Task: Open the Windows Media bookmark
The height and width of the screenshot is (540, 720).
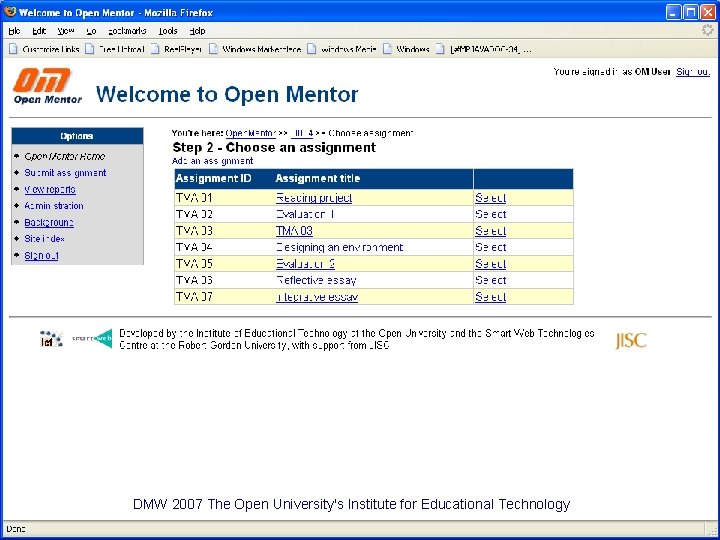Action: [x=342, y=49]
